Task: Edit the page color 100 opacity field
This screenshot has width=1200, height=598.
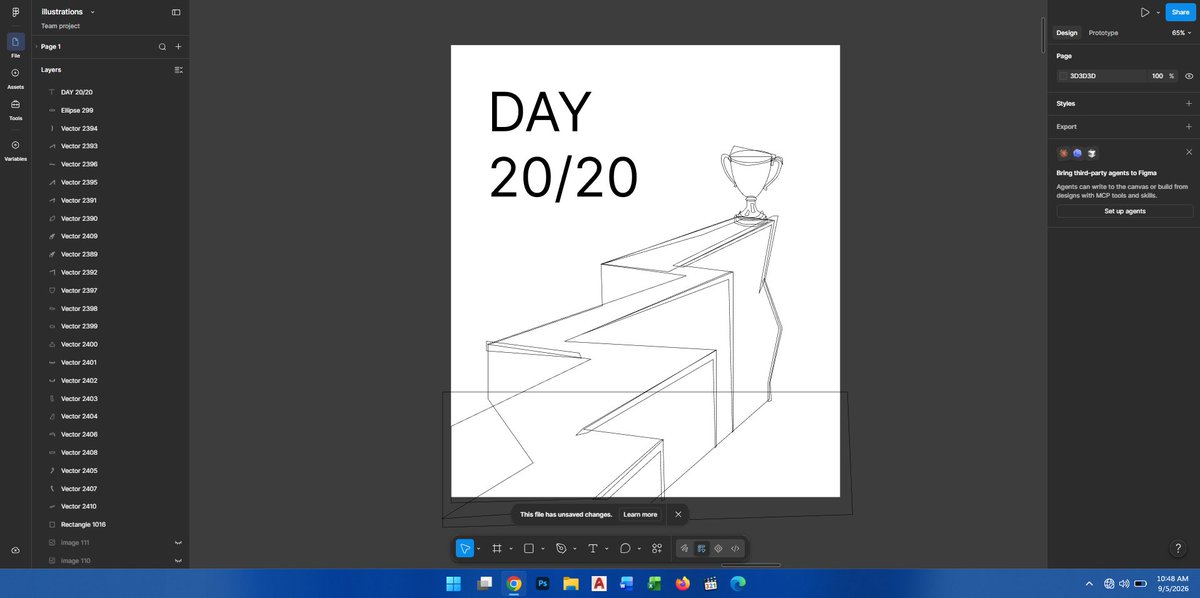Action: [1157, 76]
